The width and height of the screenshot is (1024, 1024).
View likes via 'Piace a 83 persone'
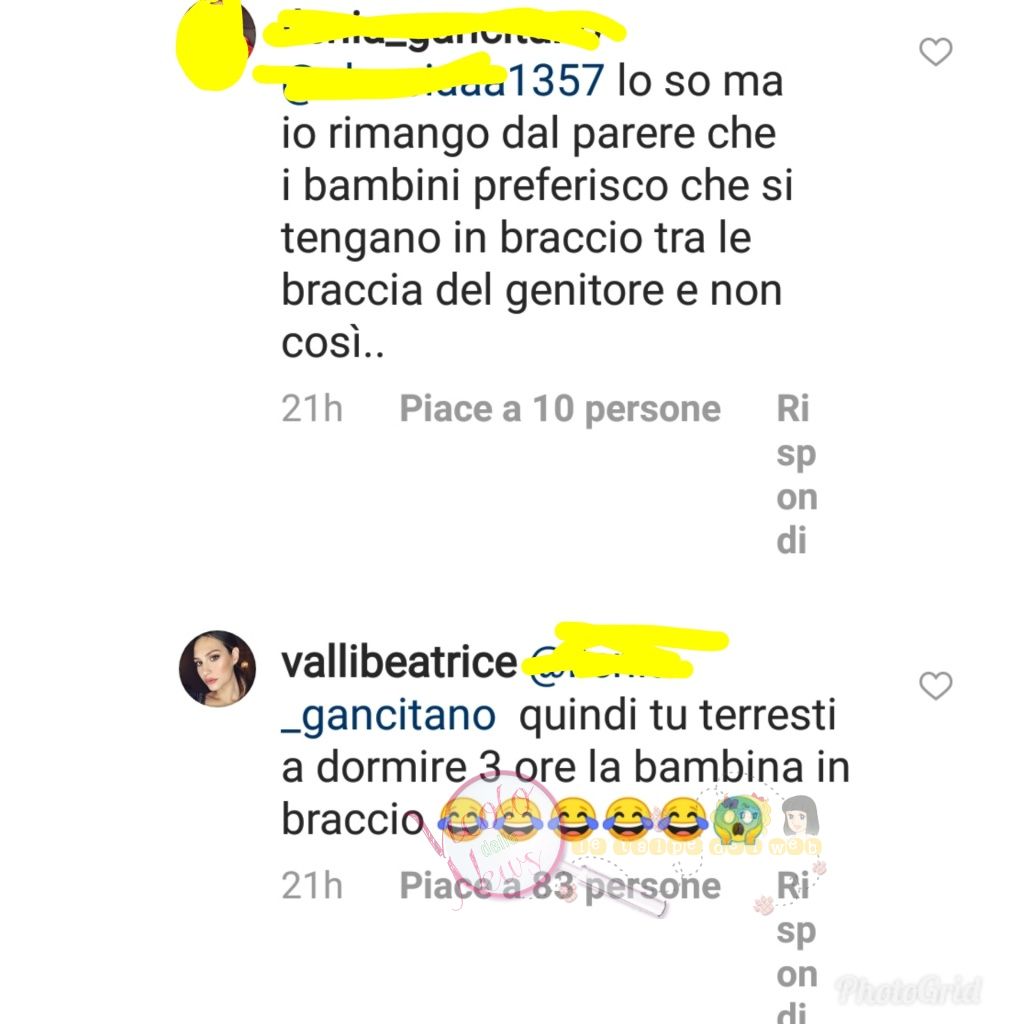560,886
